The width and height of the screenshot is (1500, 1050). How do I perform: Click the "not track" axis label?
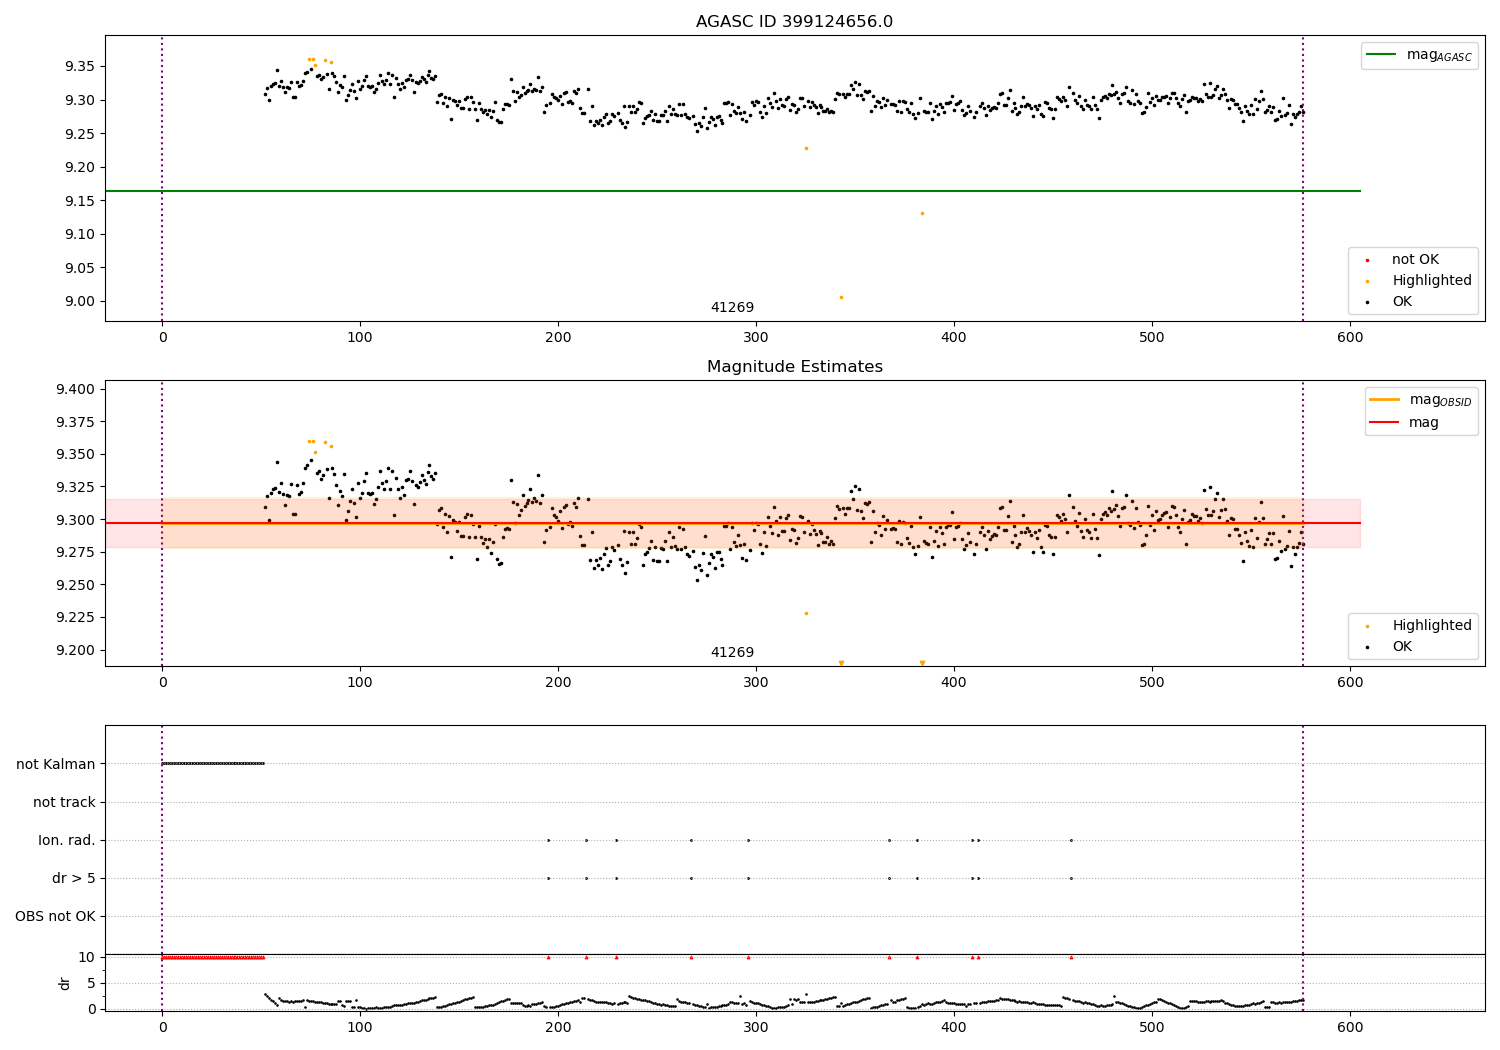point(64,802)
